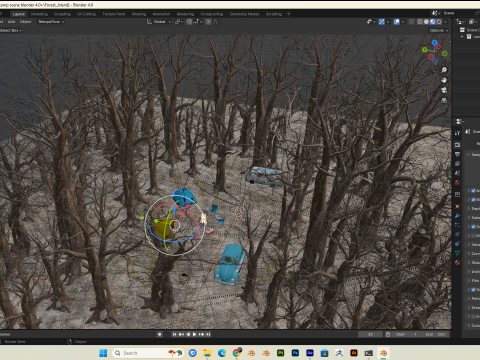This screenshot has height=360, width=480.
Task: Open the orange Object properties tab
Action: 457,206
